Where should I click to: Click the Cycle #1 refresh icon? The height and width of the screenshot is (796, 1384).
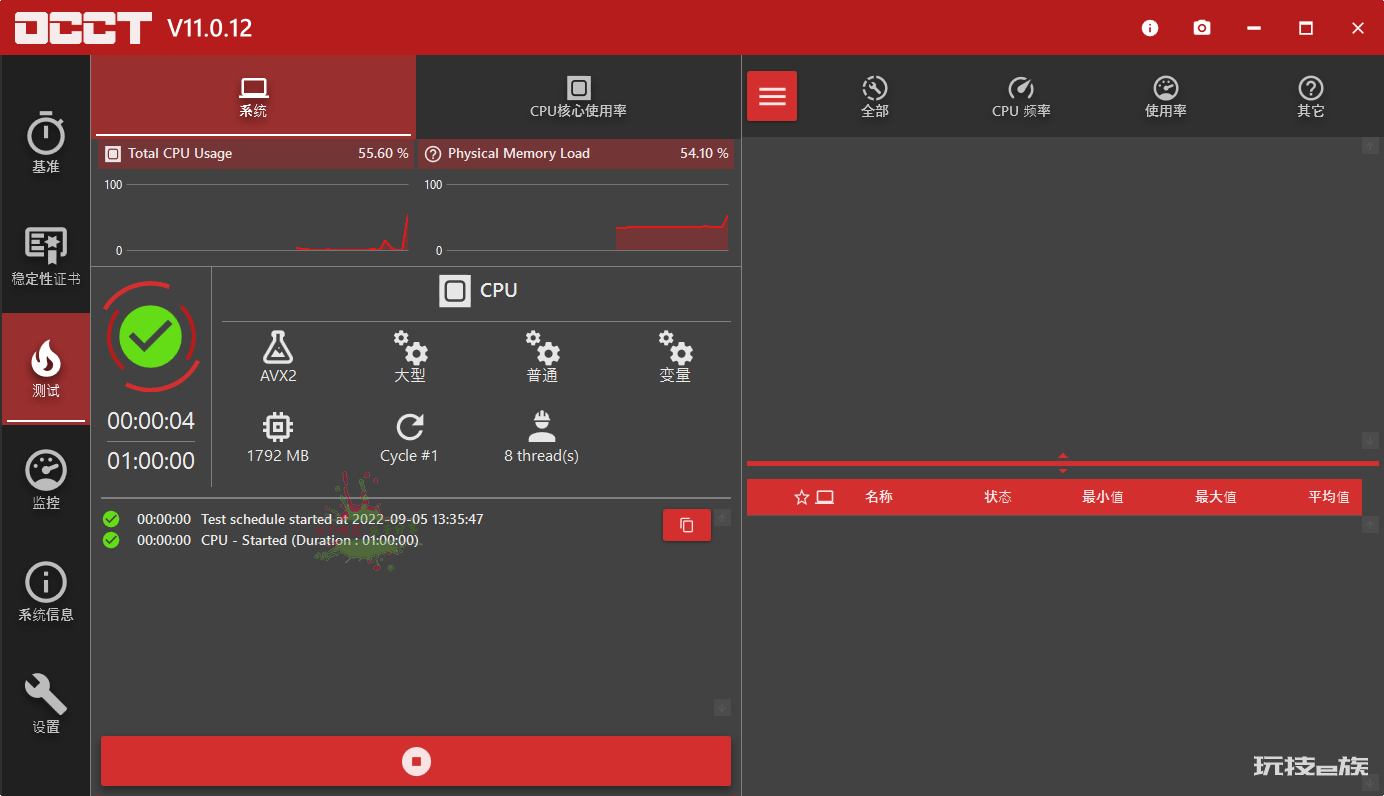click(409, 427)
